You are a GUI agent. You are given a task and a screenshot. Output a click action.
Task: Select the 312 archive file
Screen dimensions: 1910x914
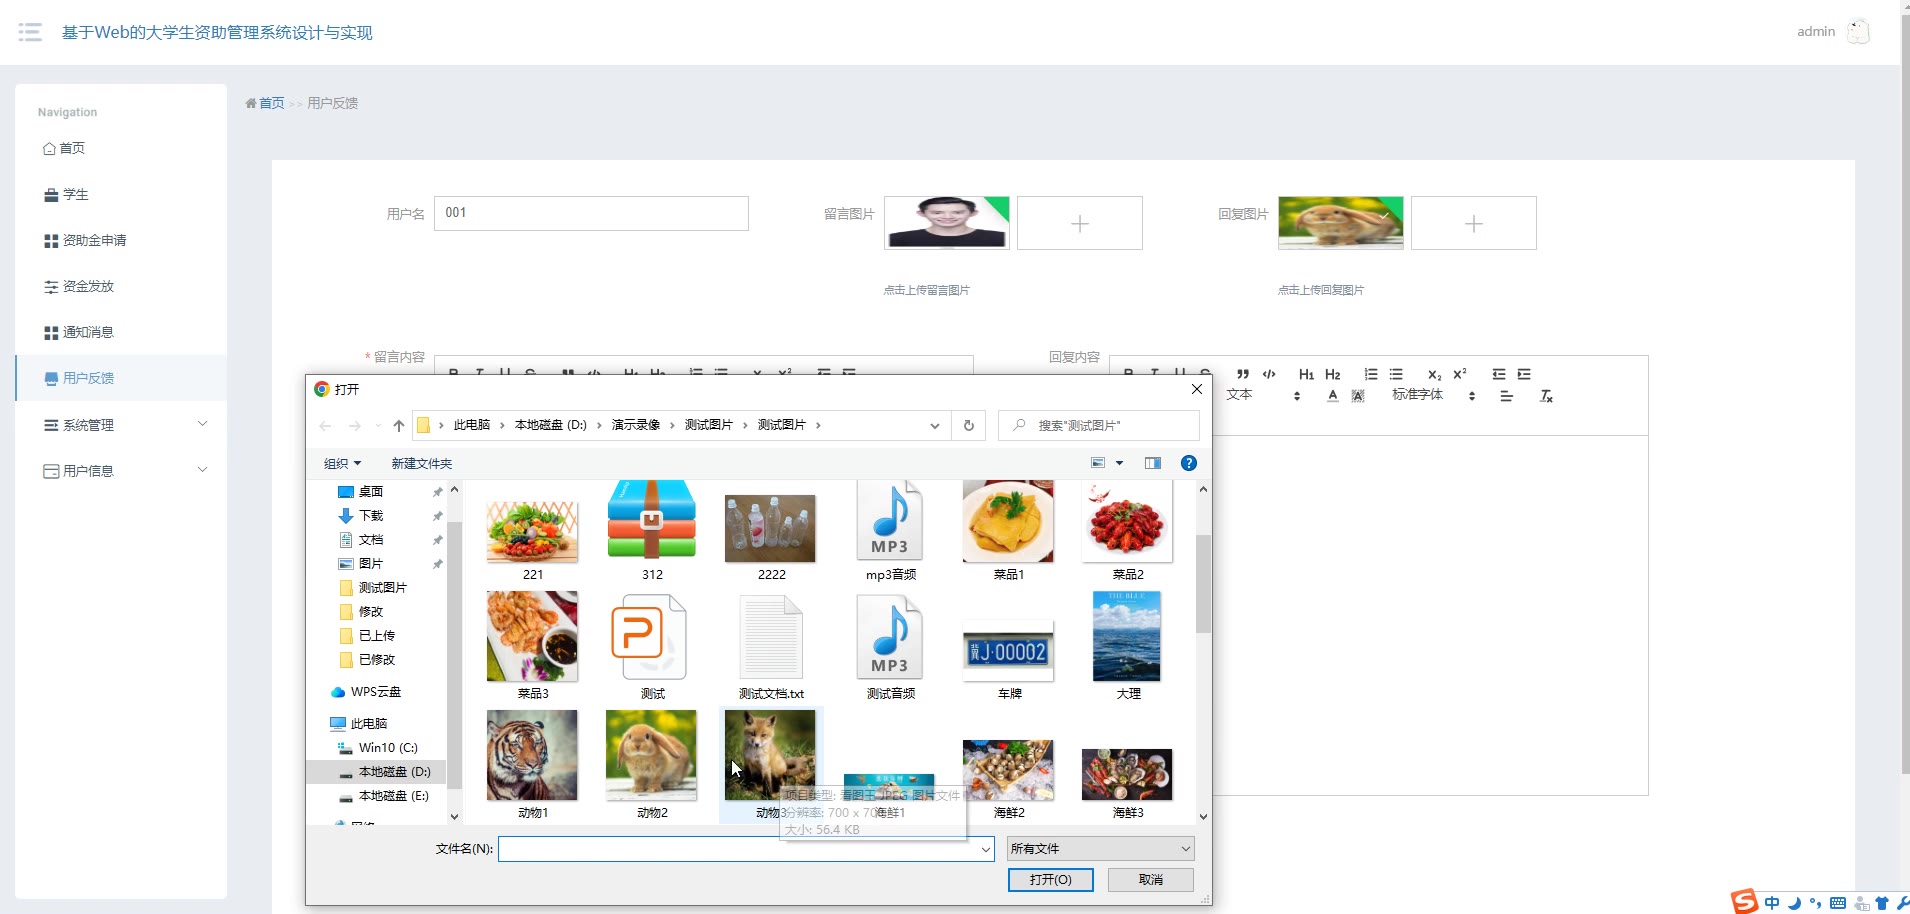pyautogui.click(x=651, y=531)
